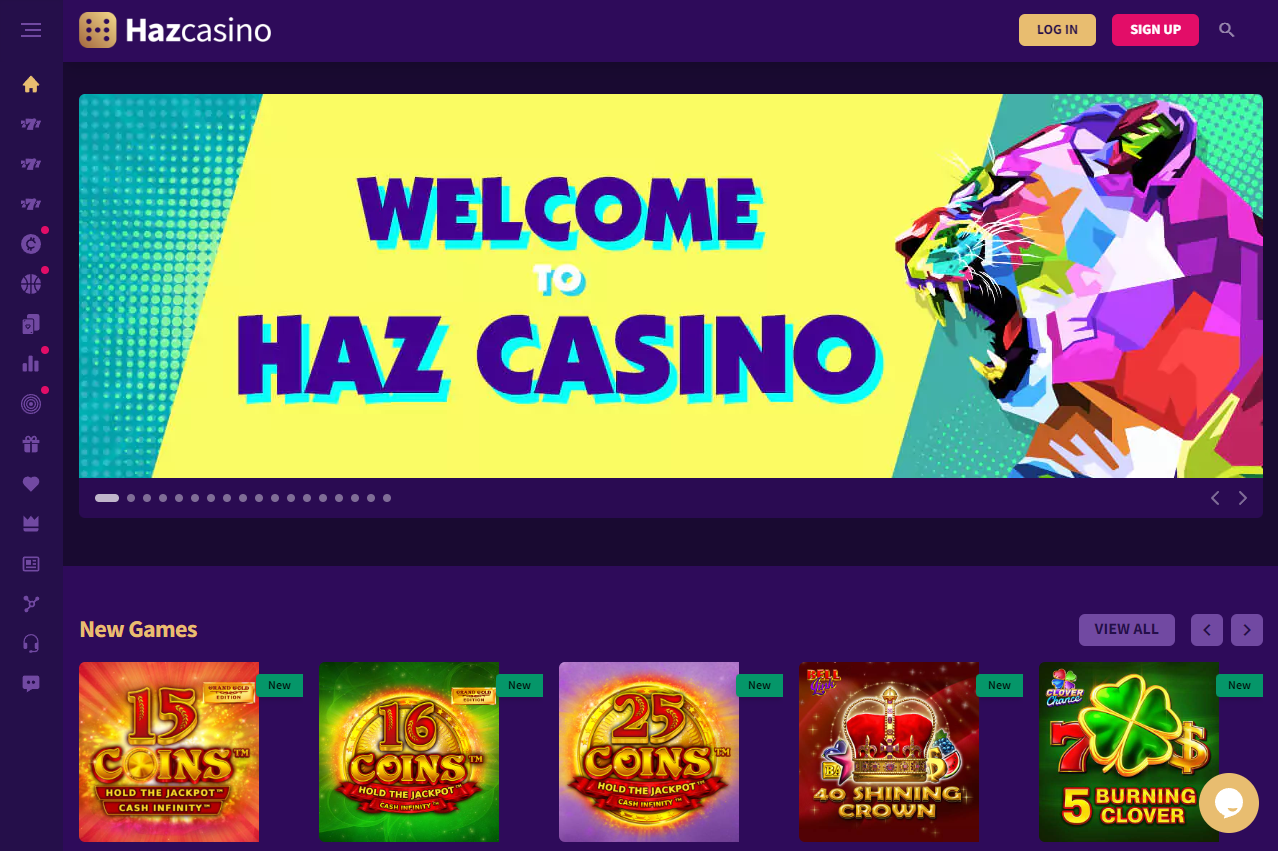Open the playing cards icon in sidebar
The width and height of the screenshot is (1278, 851).
click(x=31, y=324)
